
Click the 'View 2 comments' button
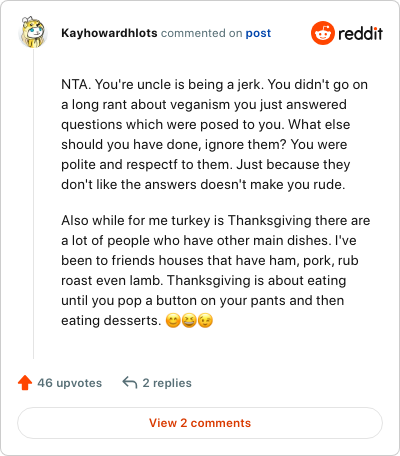click(200, 423)
